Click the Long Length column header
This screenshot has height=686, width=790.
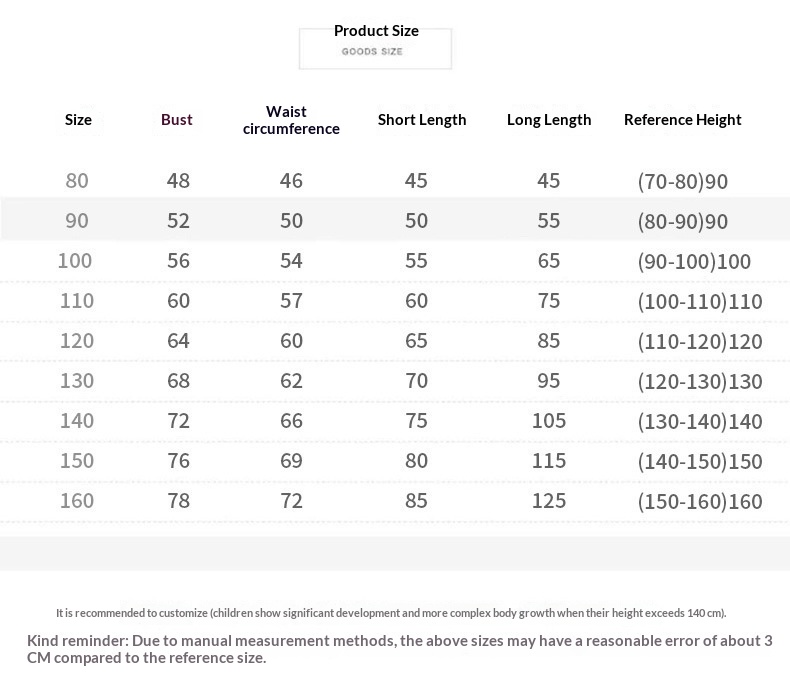pyautogui.click(x=549, y=120)
